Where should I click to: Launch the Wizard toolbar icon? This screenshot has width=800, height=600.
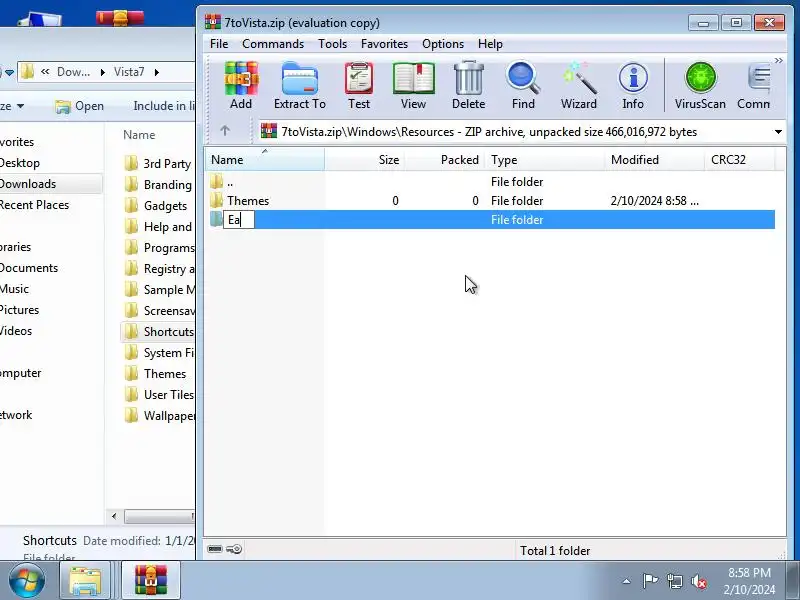tap(579, 86)
